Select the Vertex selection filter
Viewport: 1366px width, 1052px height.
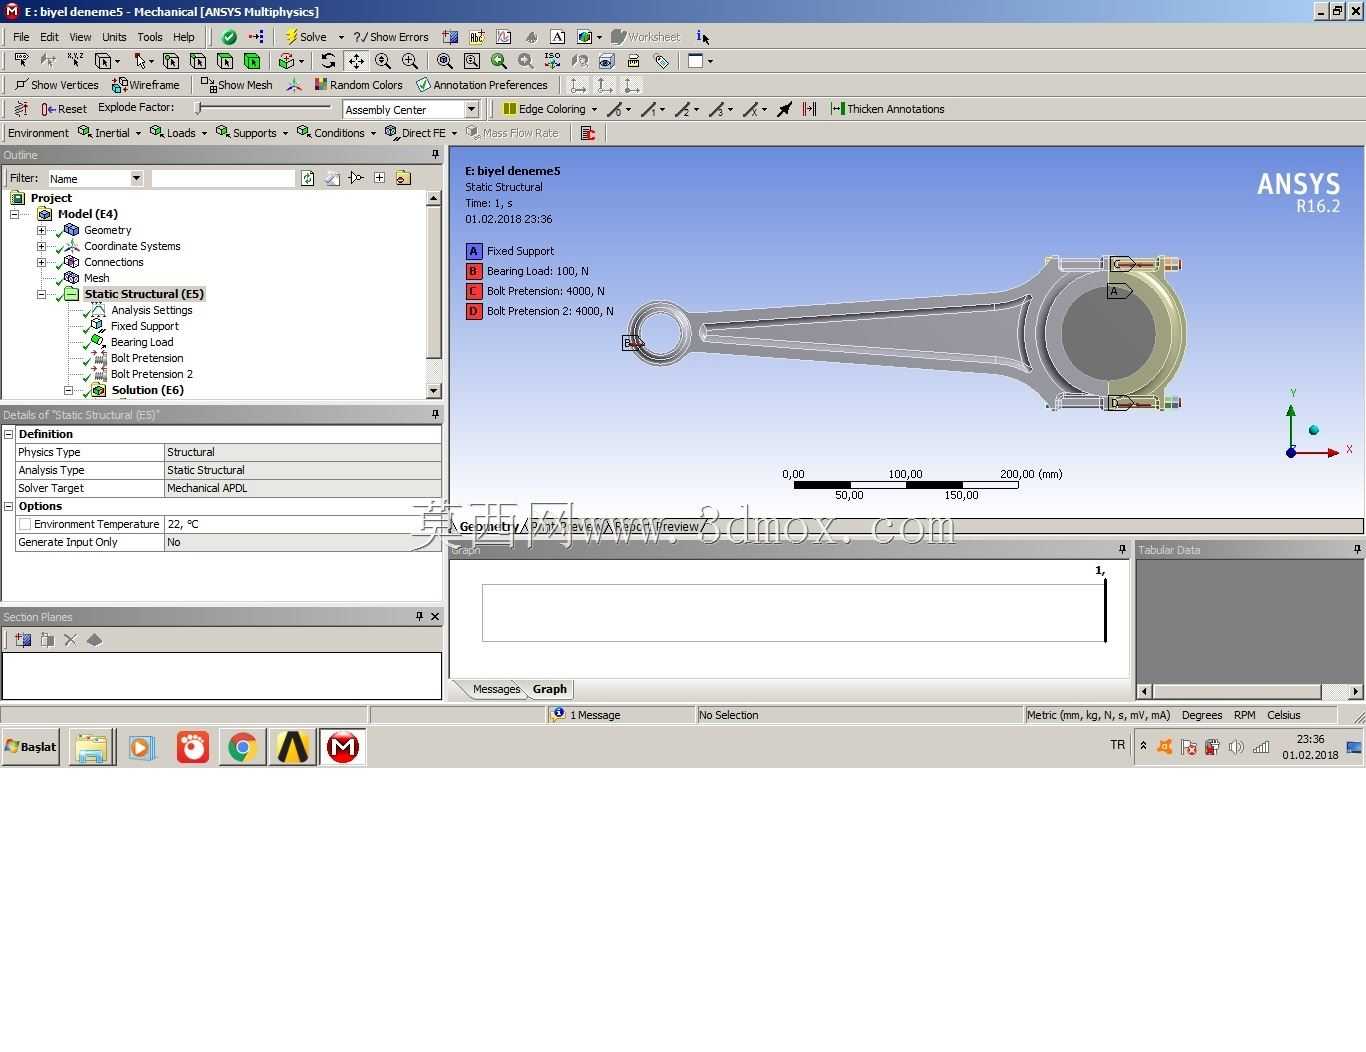[x=171, y=61]
